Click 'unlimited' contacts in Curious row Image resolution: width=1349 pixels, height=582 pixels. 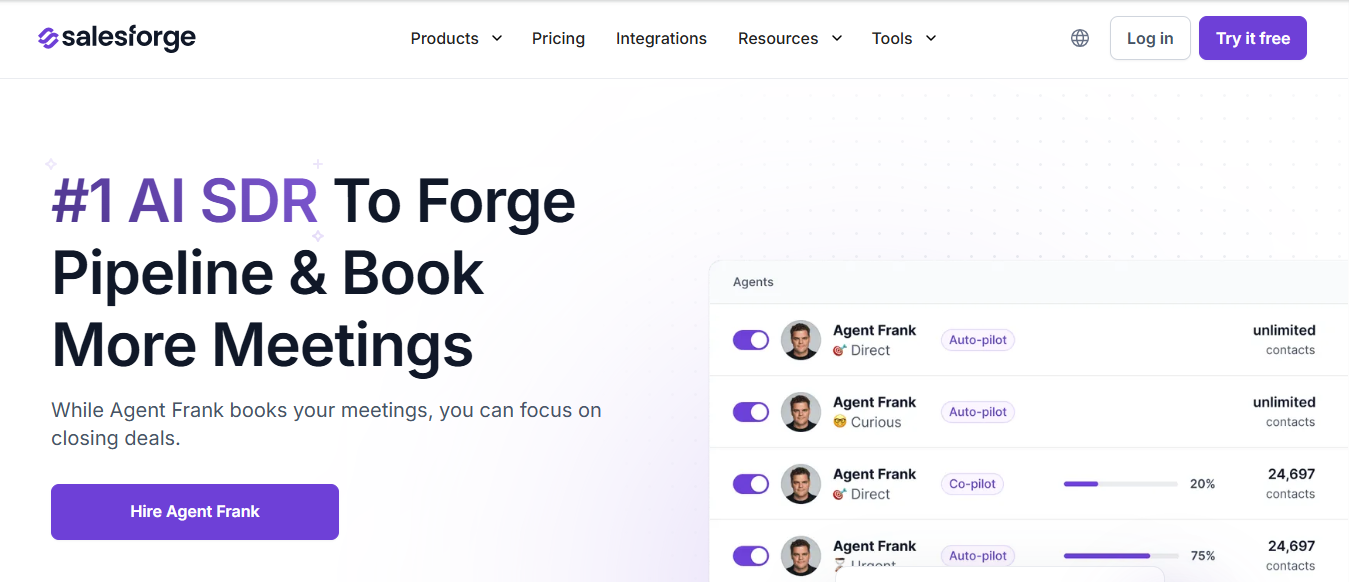click(x=1284, y=402)
